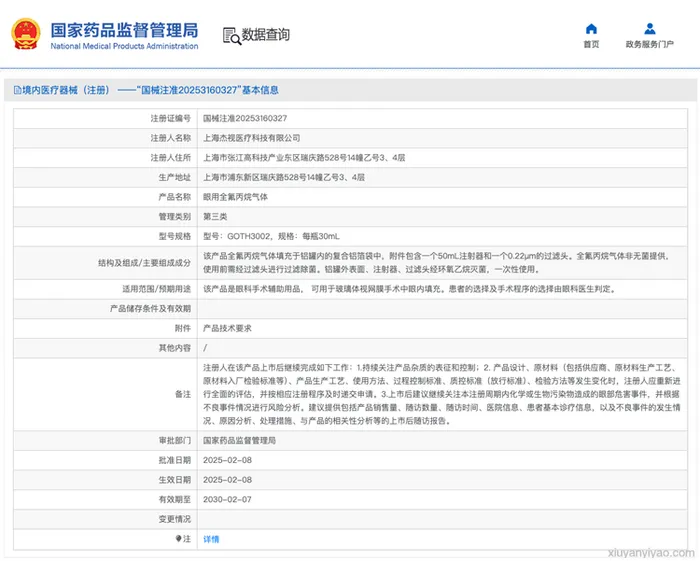Click the 备注 remarks paragraph
This screenshot has height=561, width=700.
coord(442,394)
